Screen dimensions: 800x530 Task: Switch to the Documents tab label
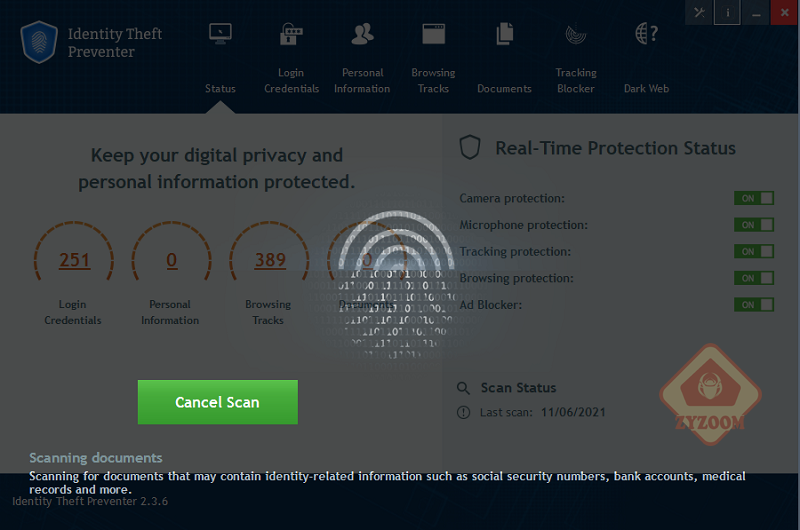click(505, 88)
